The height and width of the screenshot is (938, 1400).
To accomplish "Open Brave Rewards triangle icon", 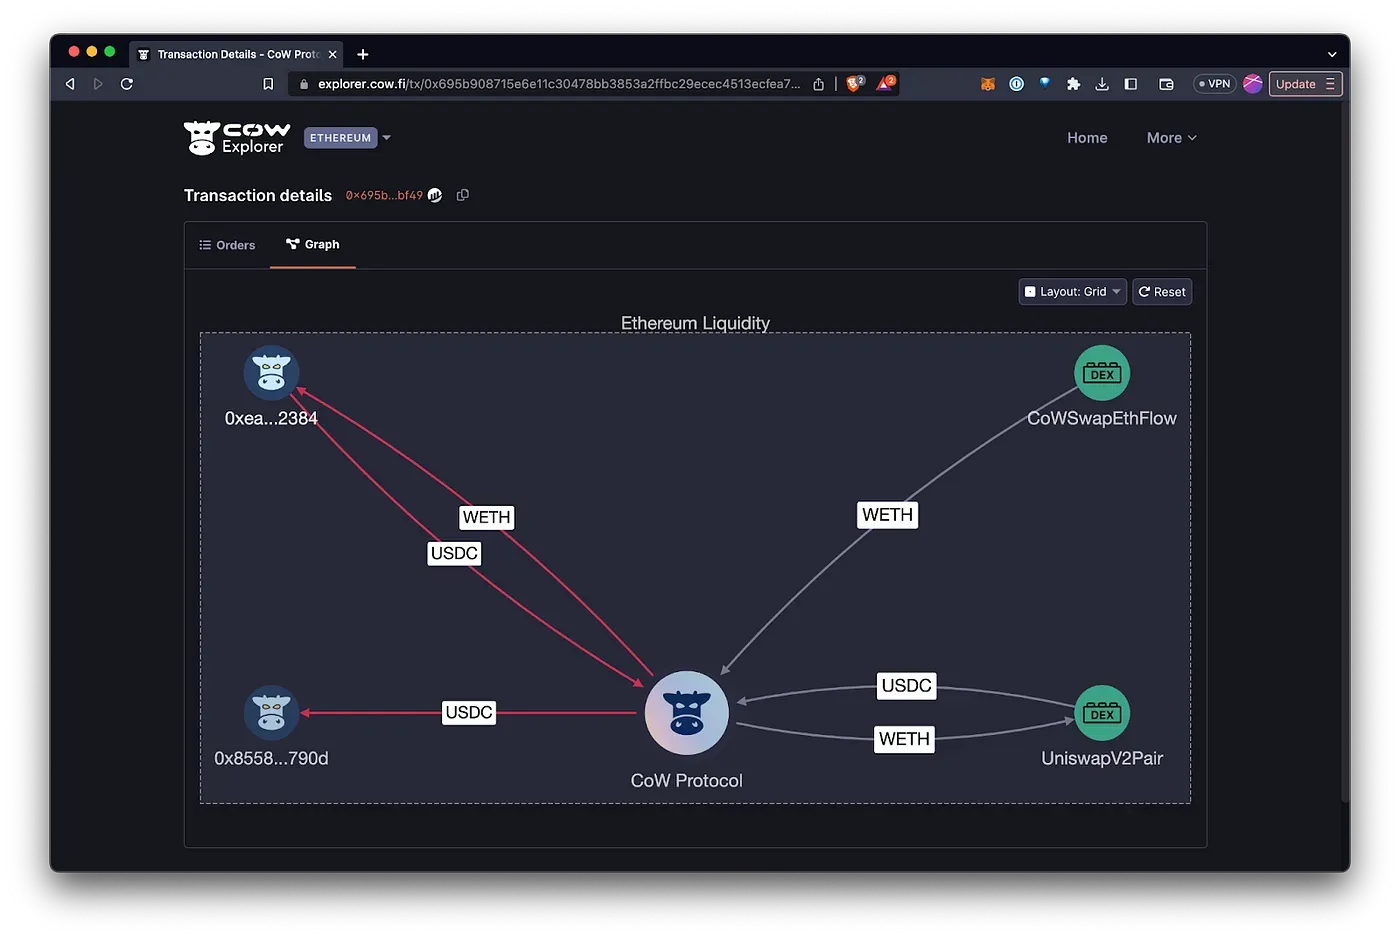I will point(886,83).
